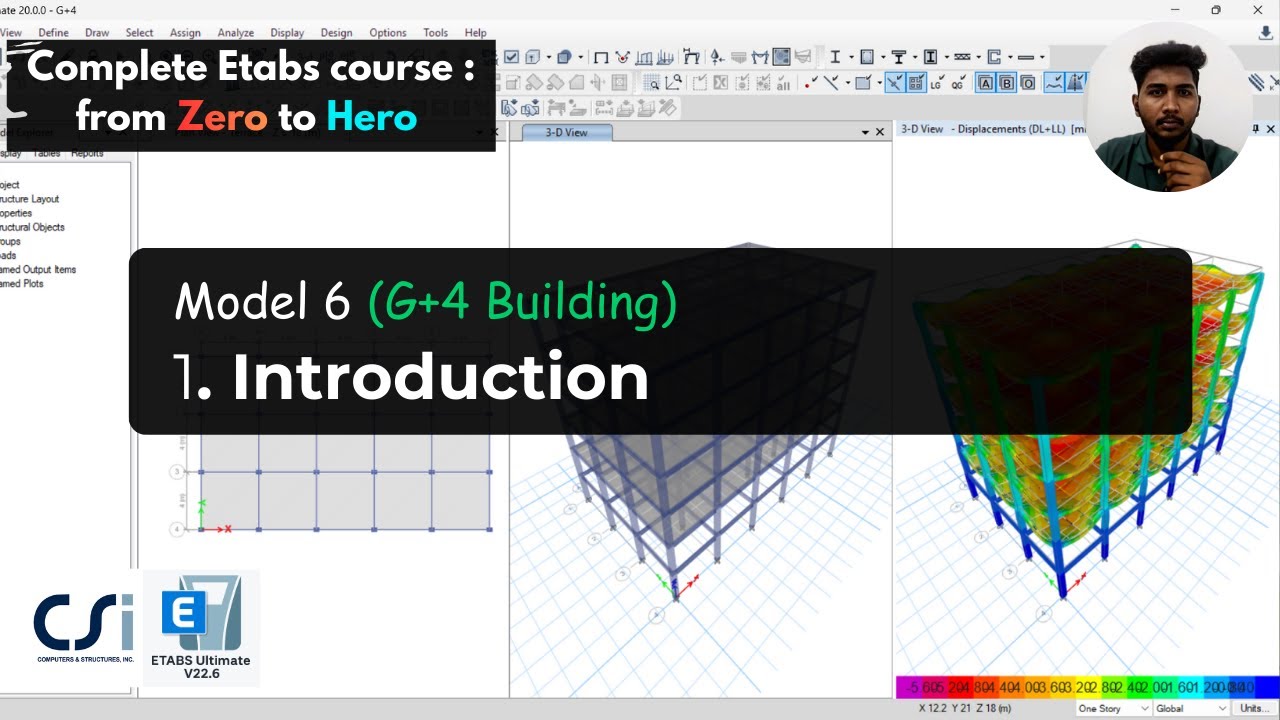Open the Assign menu
Viewport: 1280px width, 720px height.
(185, 32)
